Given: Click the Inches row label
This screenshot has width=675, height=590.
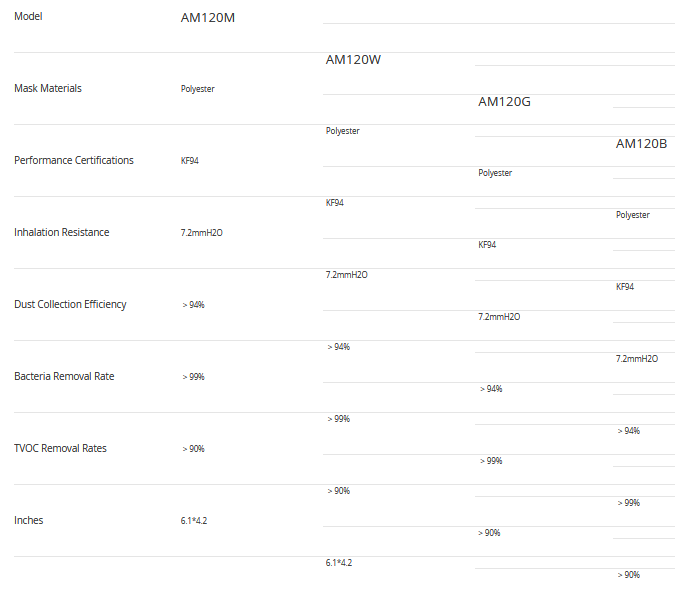Looking at the screenshot, I should tap(29, 520).
